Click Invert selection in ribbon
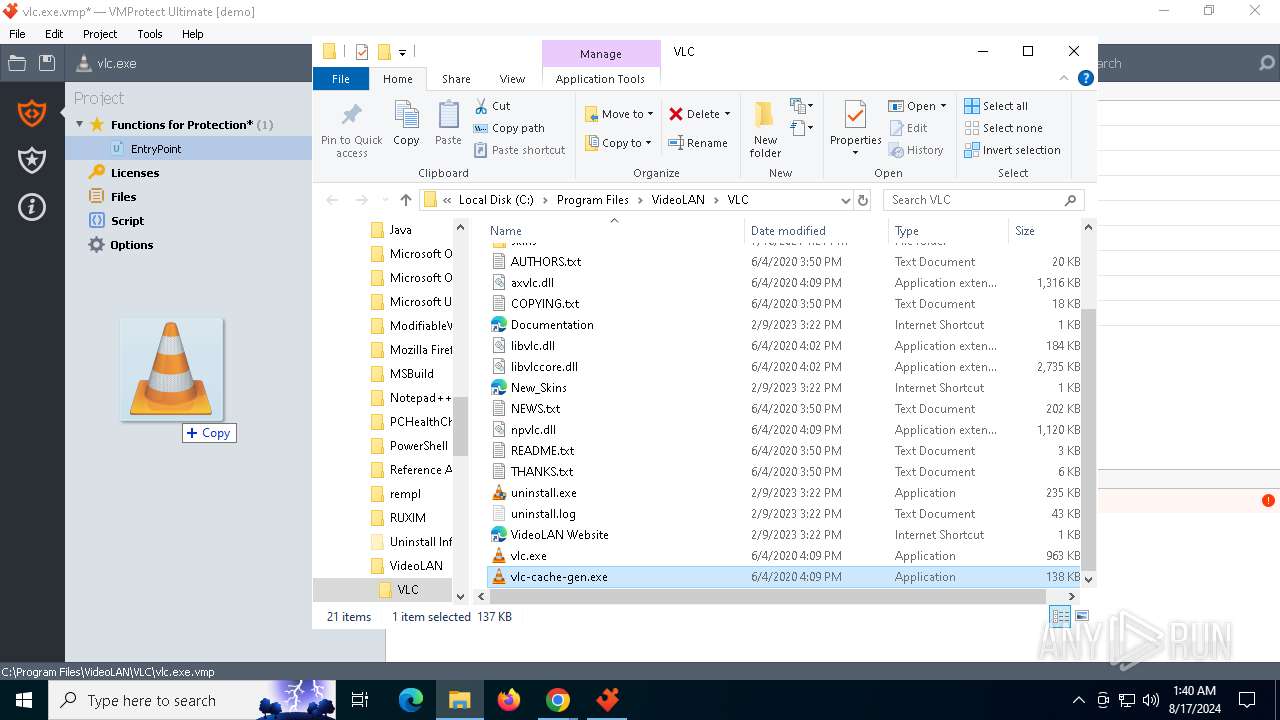1280x720 pixels. (1012, 150)
